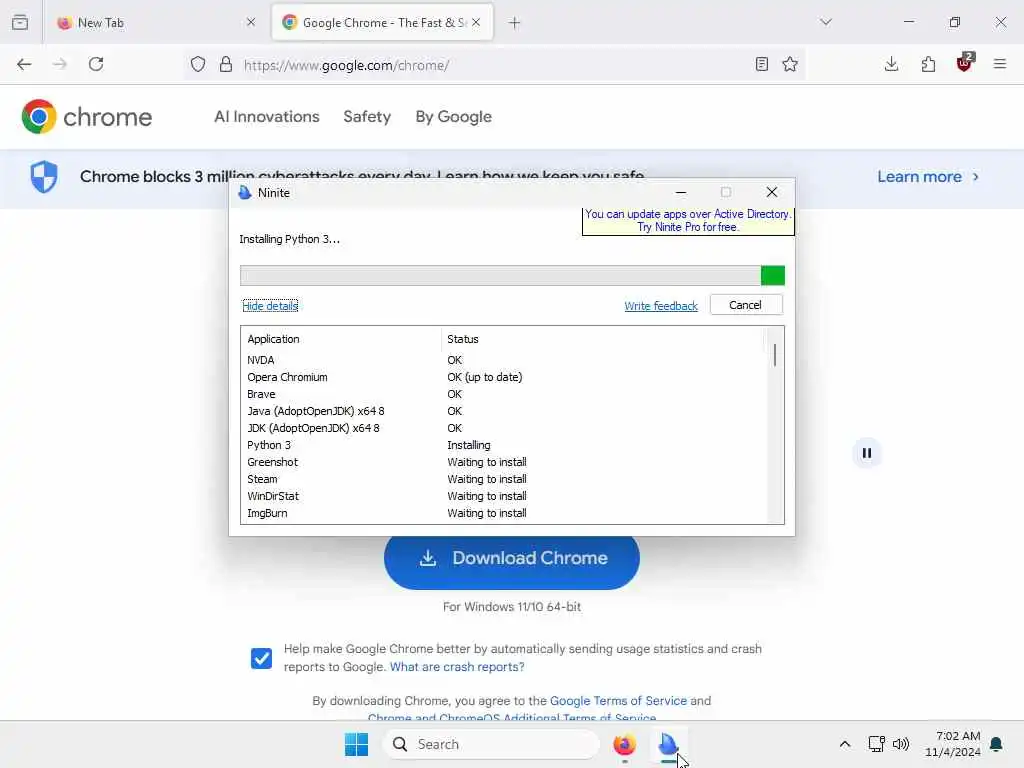1024x768 pixels.
Task: Open Firefox downloads panel
Action: pos(891,64)
